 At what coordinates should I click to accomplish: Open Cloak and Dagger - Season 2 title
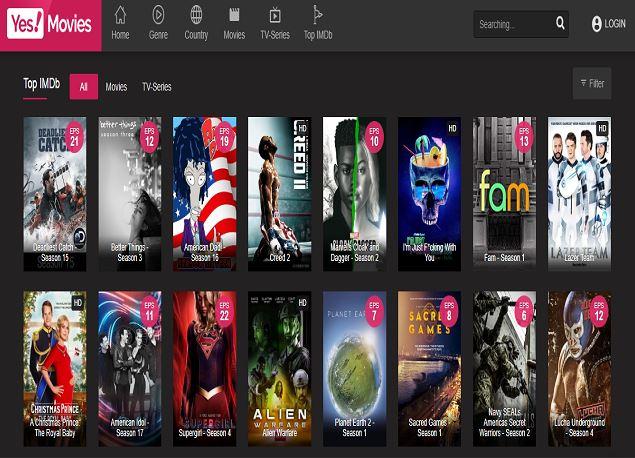(x=355, y=252)
